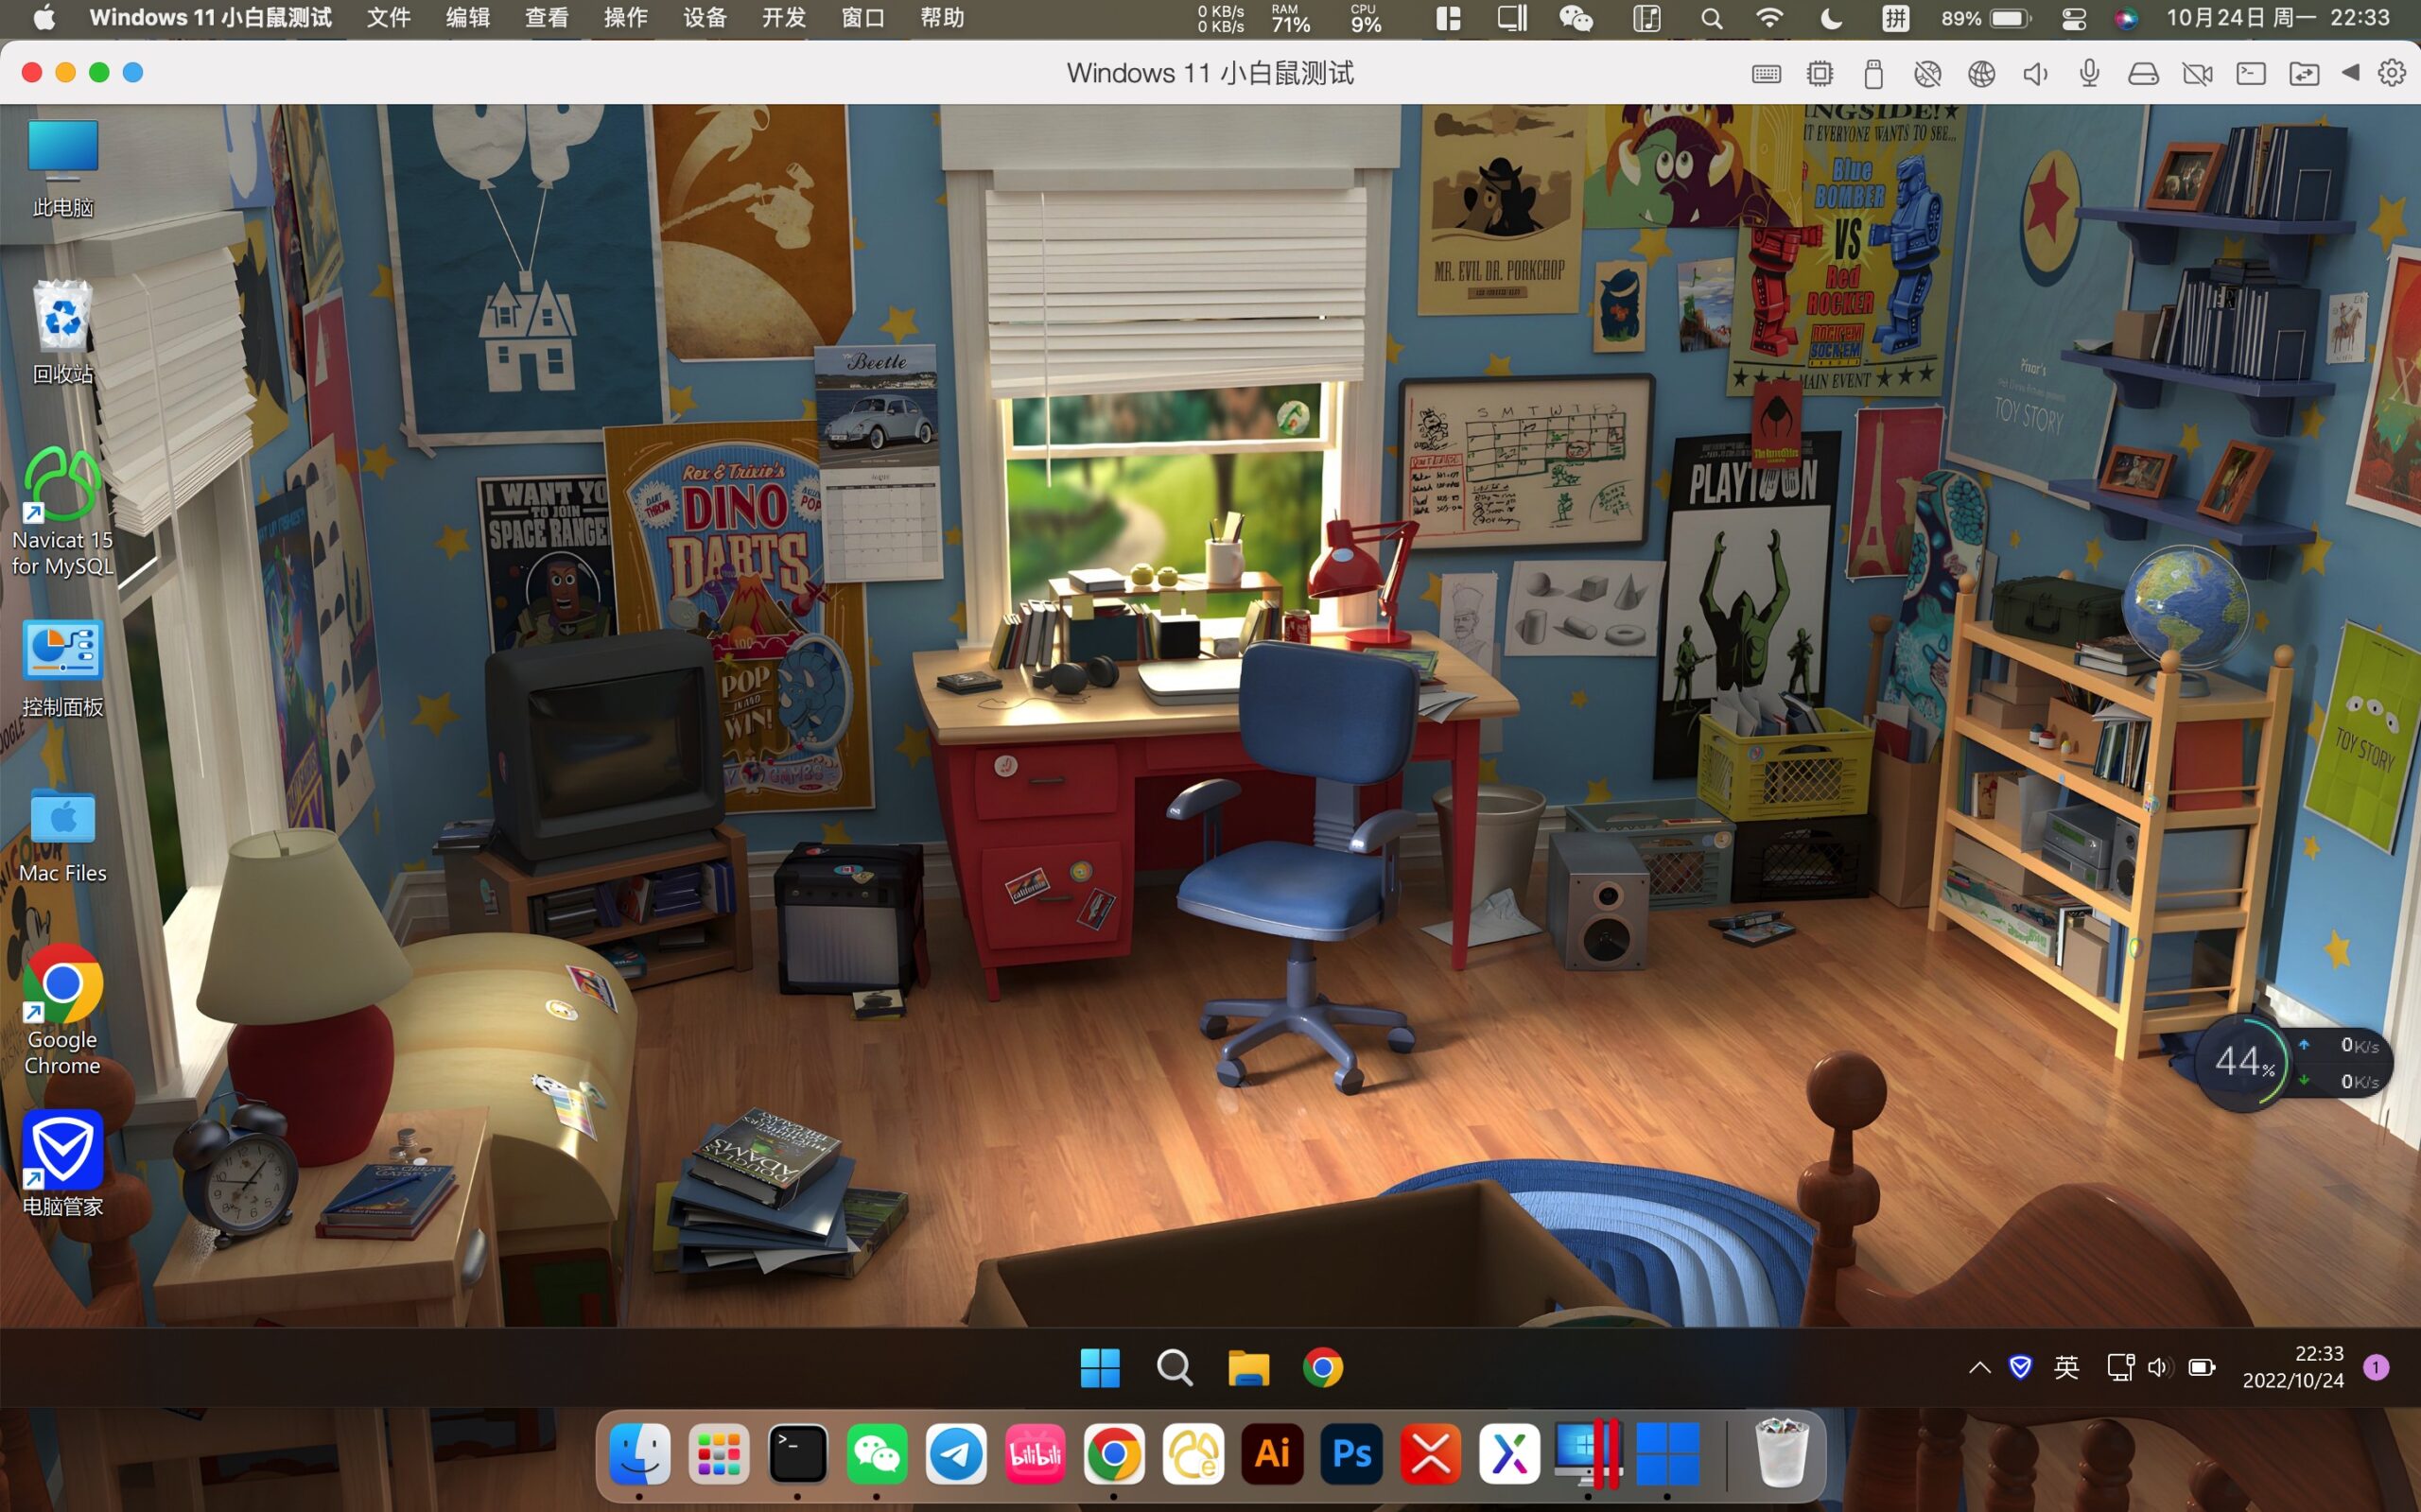Open the 窗口 menu

point(863,18)
